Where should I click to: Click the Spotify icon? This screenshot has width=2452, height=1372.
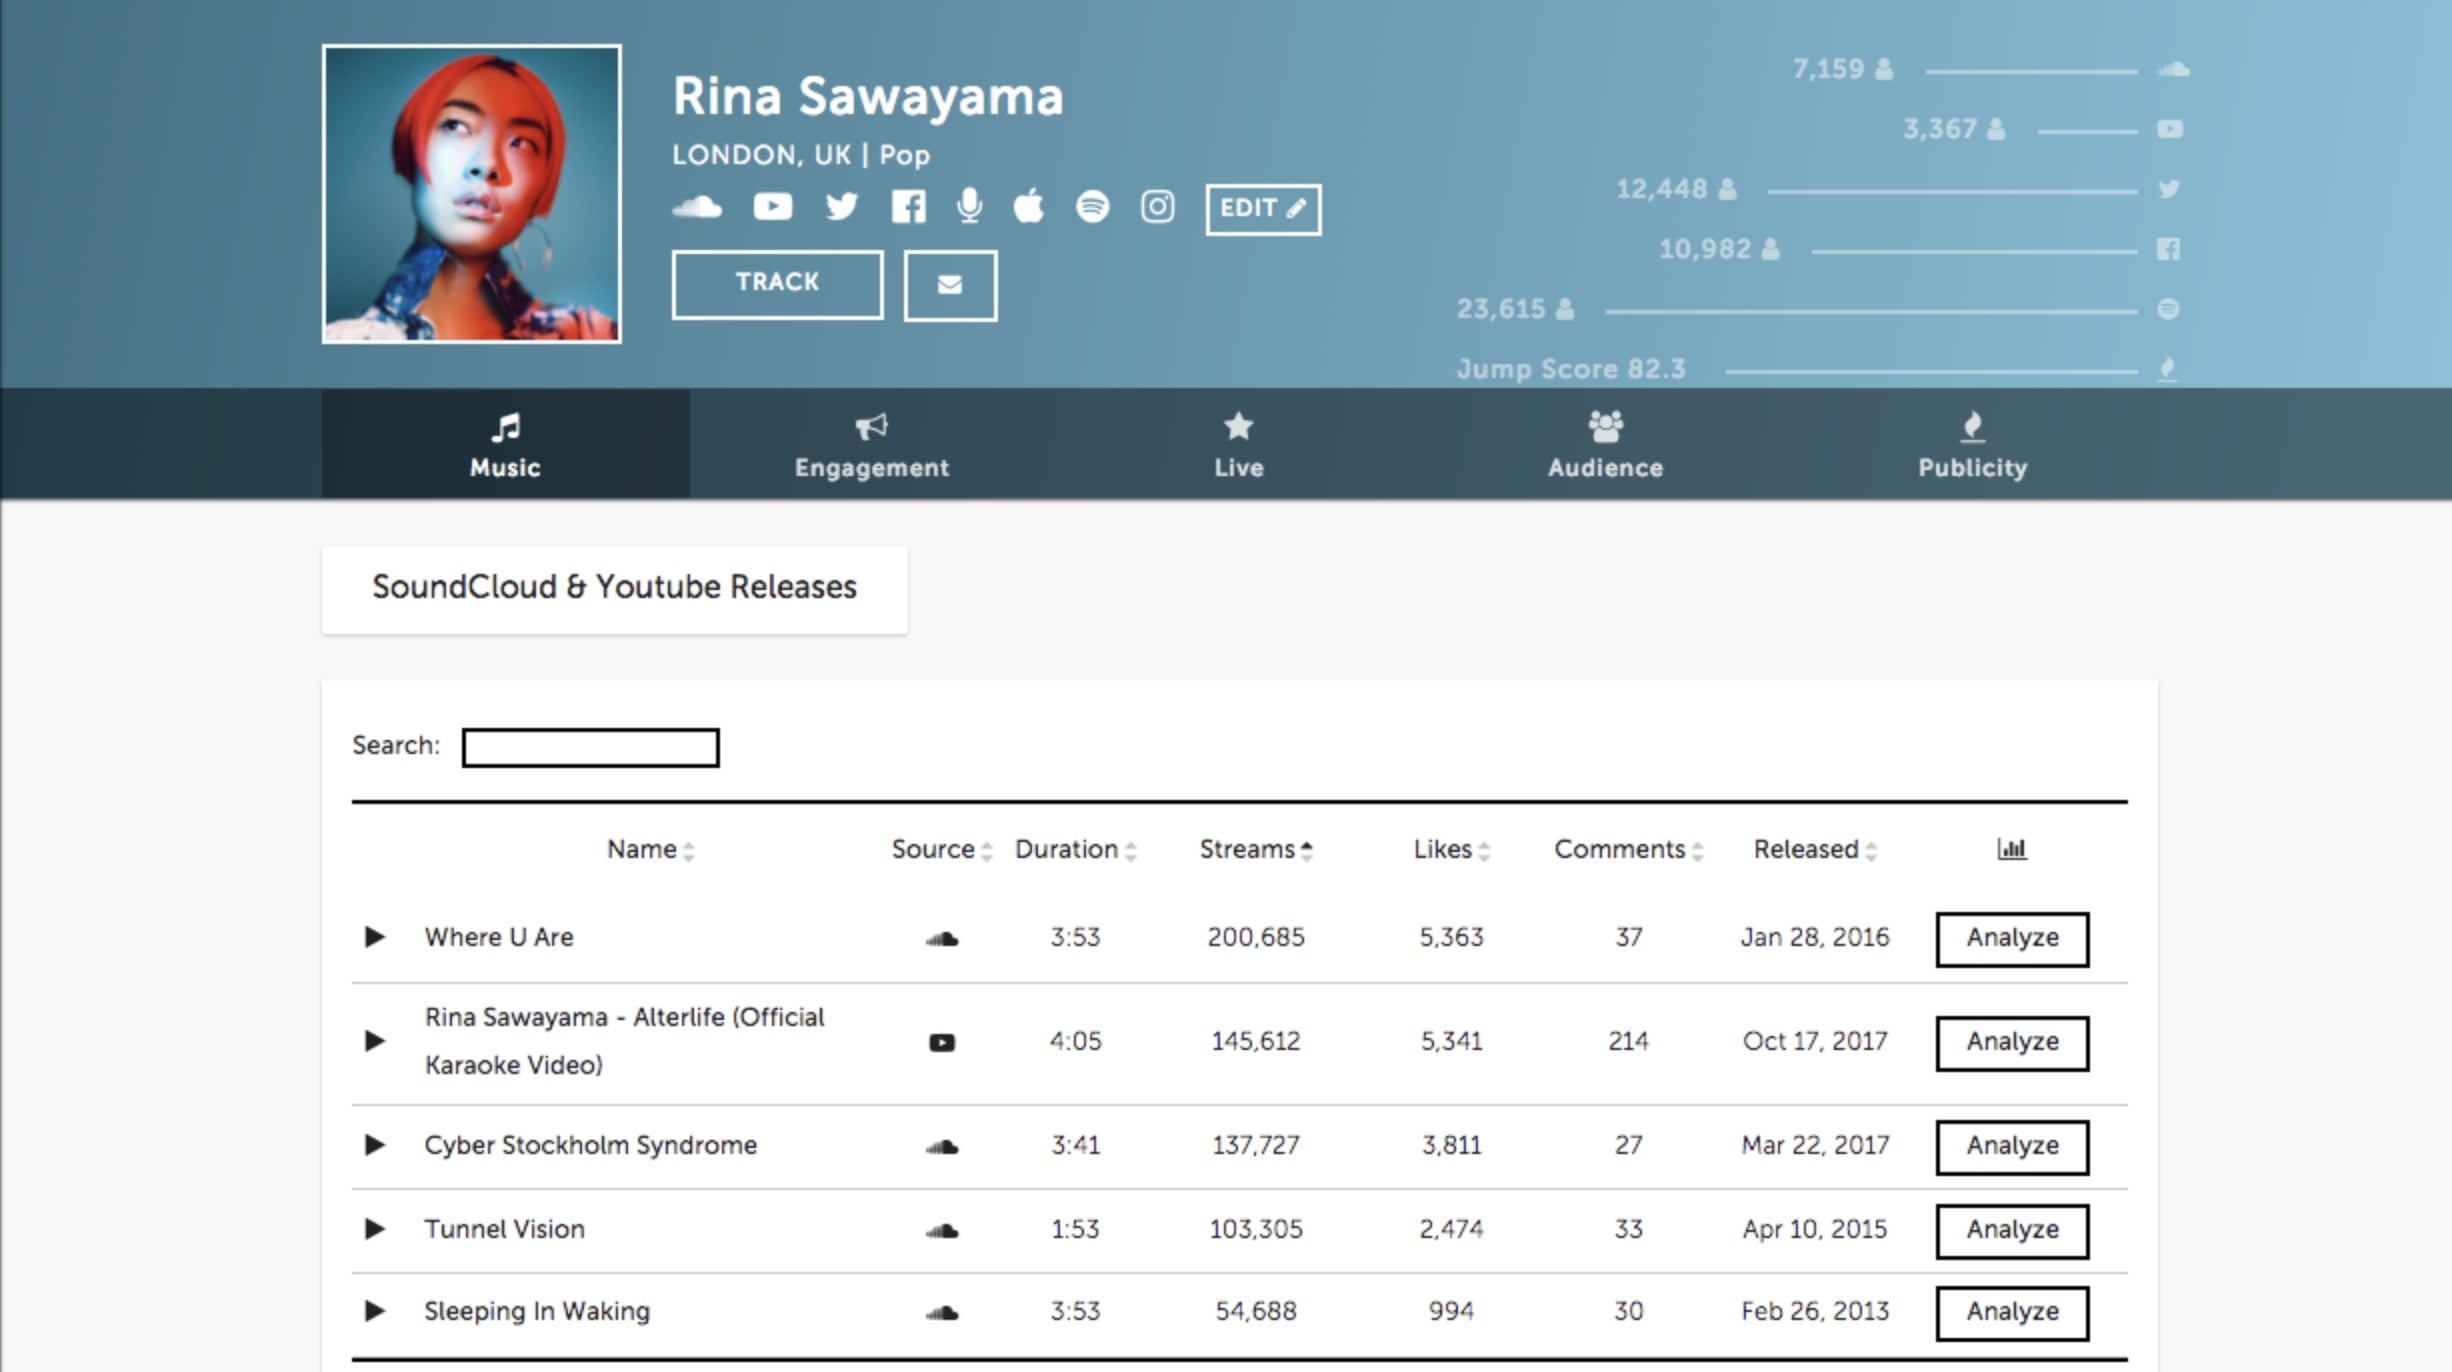(x=1092, y=207)
